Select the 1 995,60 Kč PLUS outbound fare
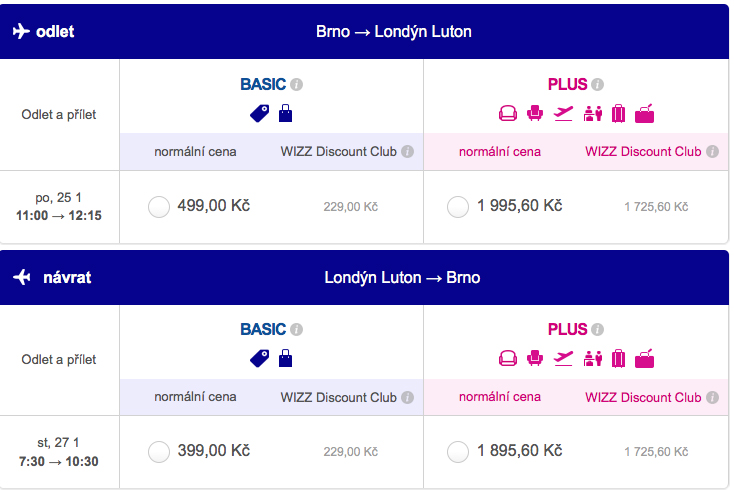734x490 pixels. coord(458,206)
